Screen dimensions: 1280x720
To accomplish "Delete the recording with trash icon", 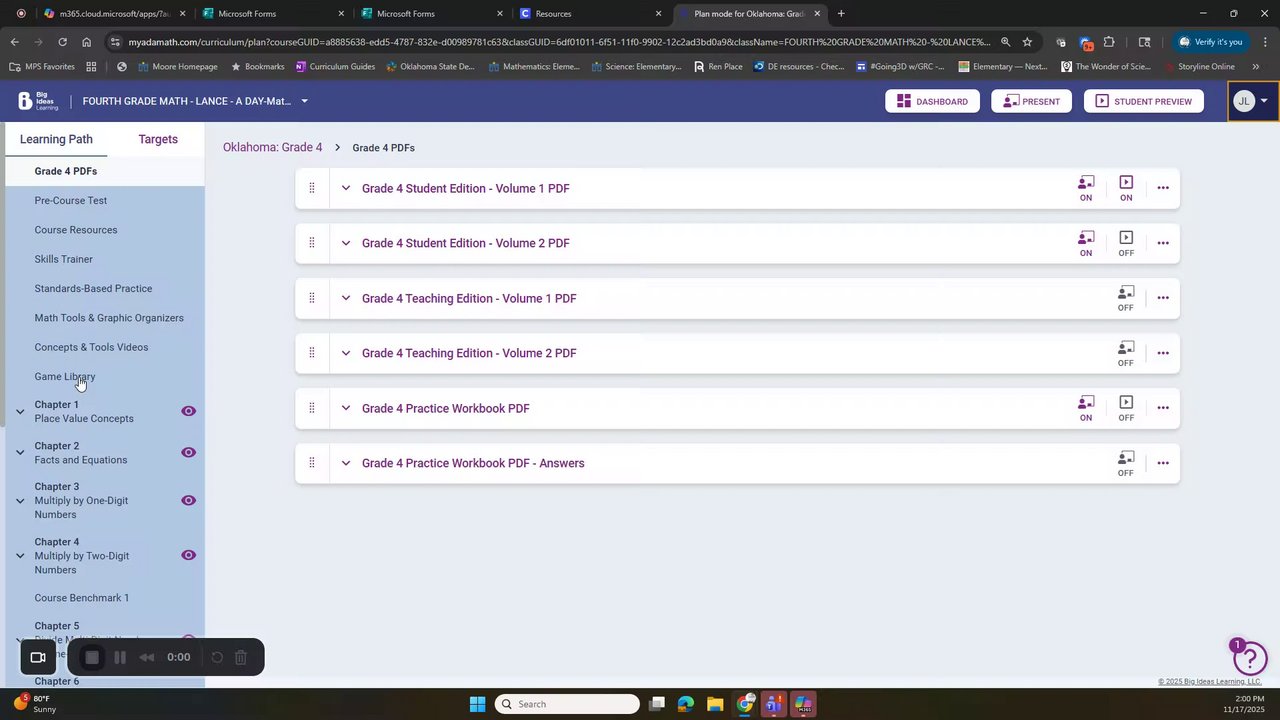I will tap(241, 657).
